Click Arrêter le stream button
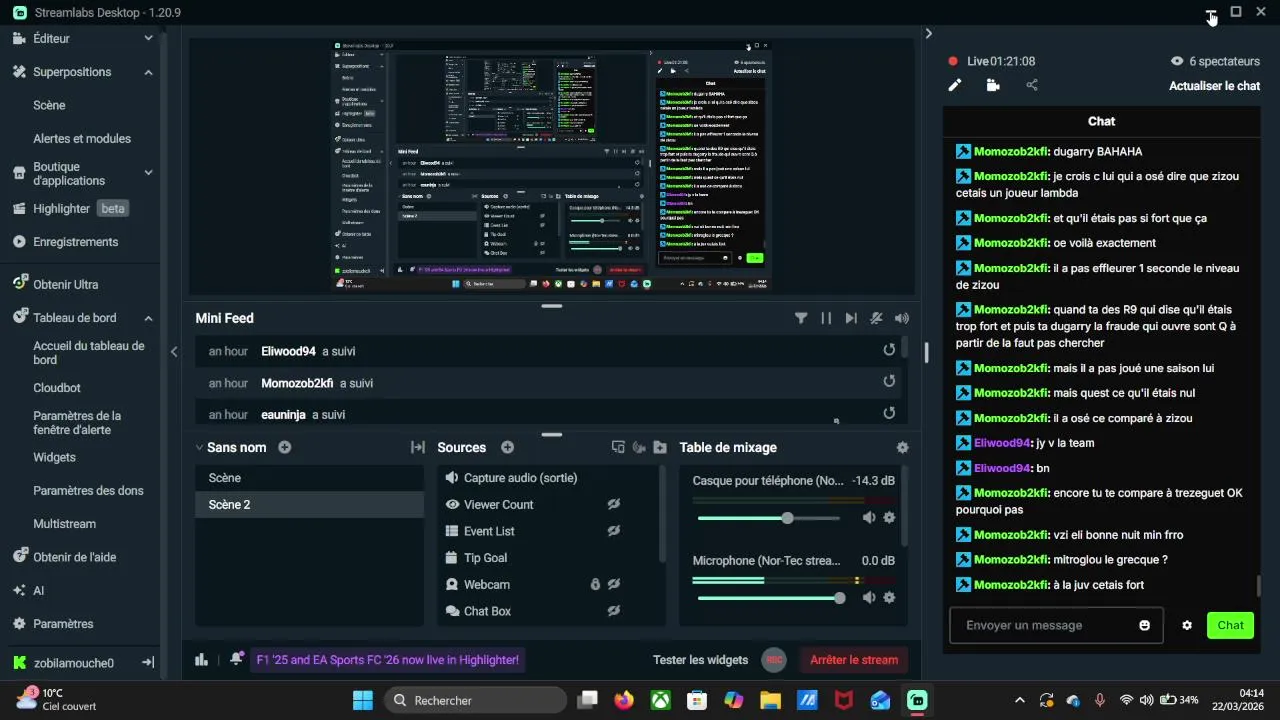1280x720 pixels. click(853, 660)
